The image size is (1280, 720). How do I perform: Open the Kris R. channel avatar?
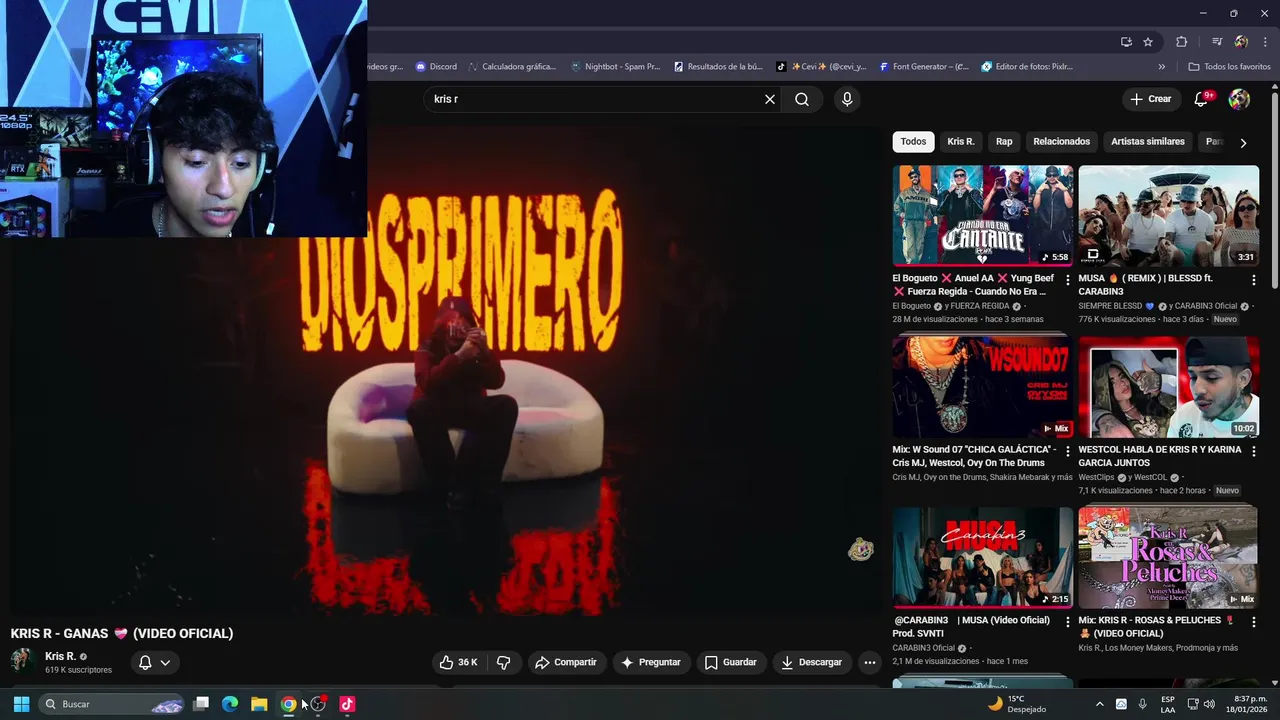point(22,661)
